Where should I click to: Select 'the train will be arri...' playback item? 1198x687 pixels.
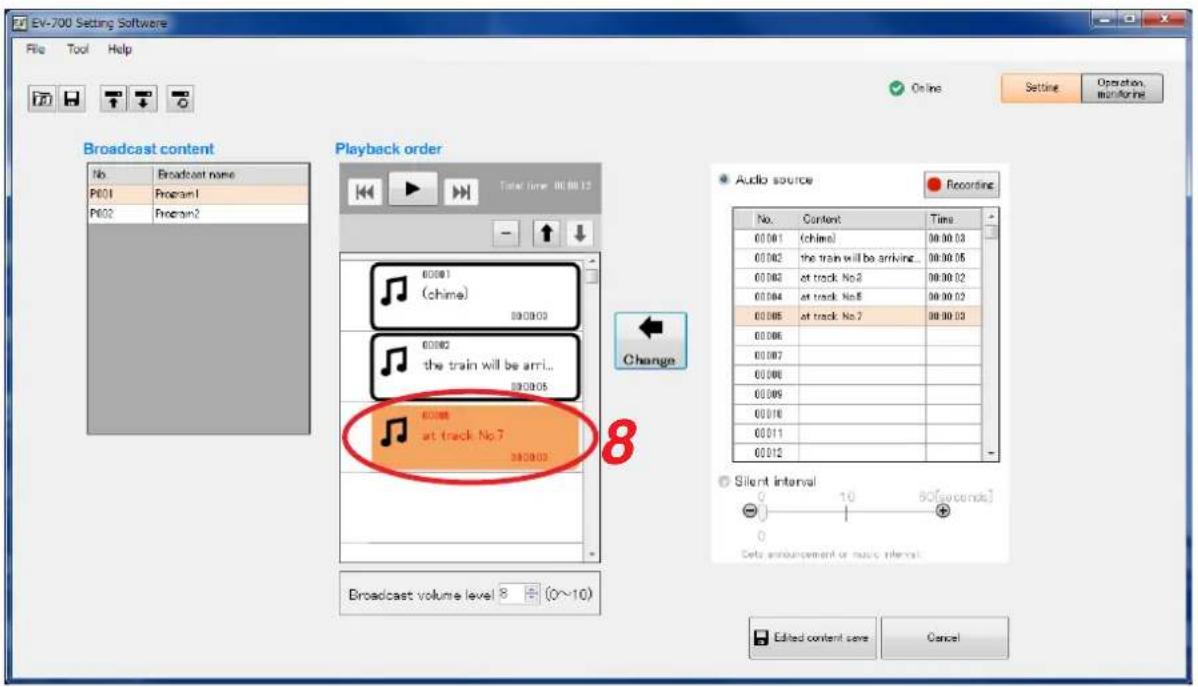click(x=475, y=367)
